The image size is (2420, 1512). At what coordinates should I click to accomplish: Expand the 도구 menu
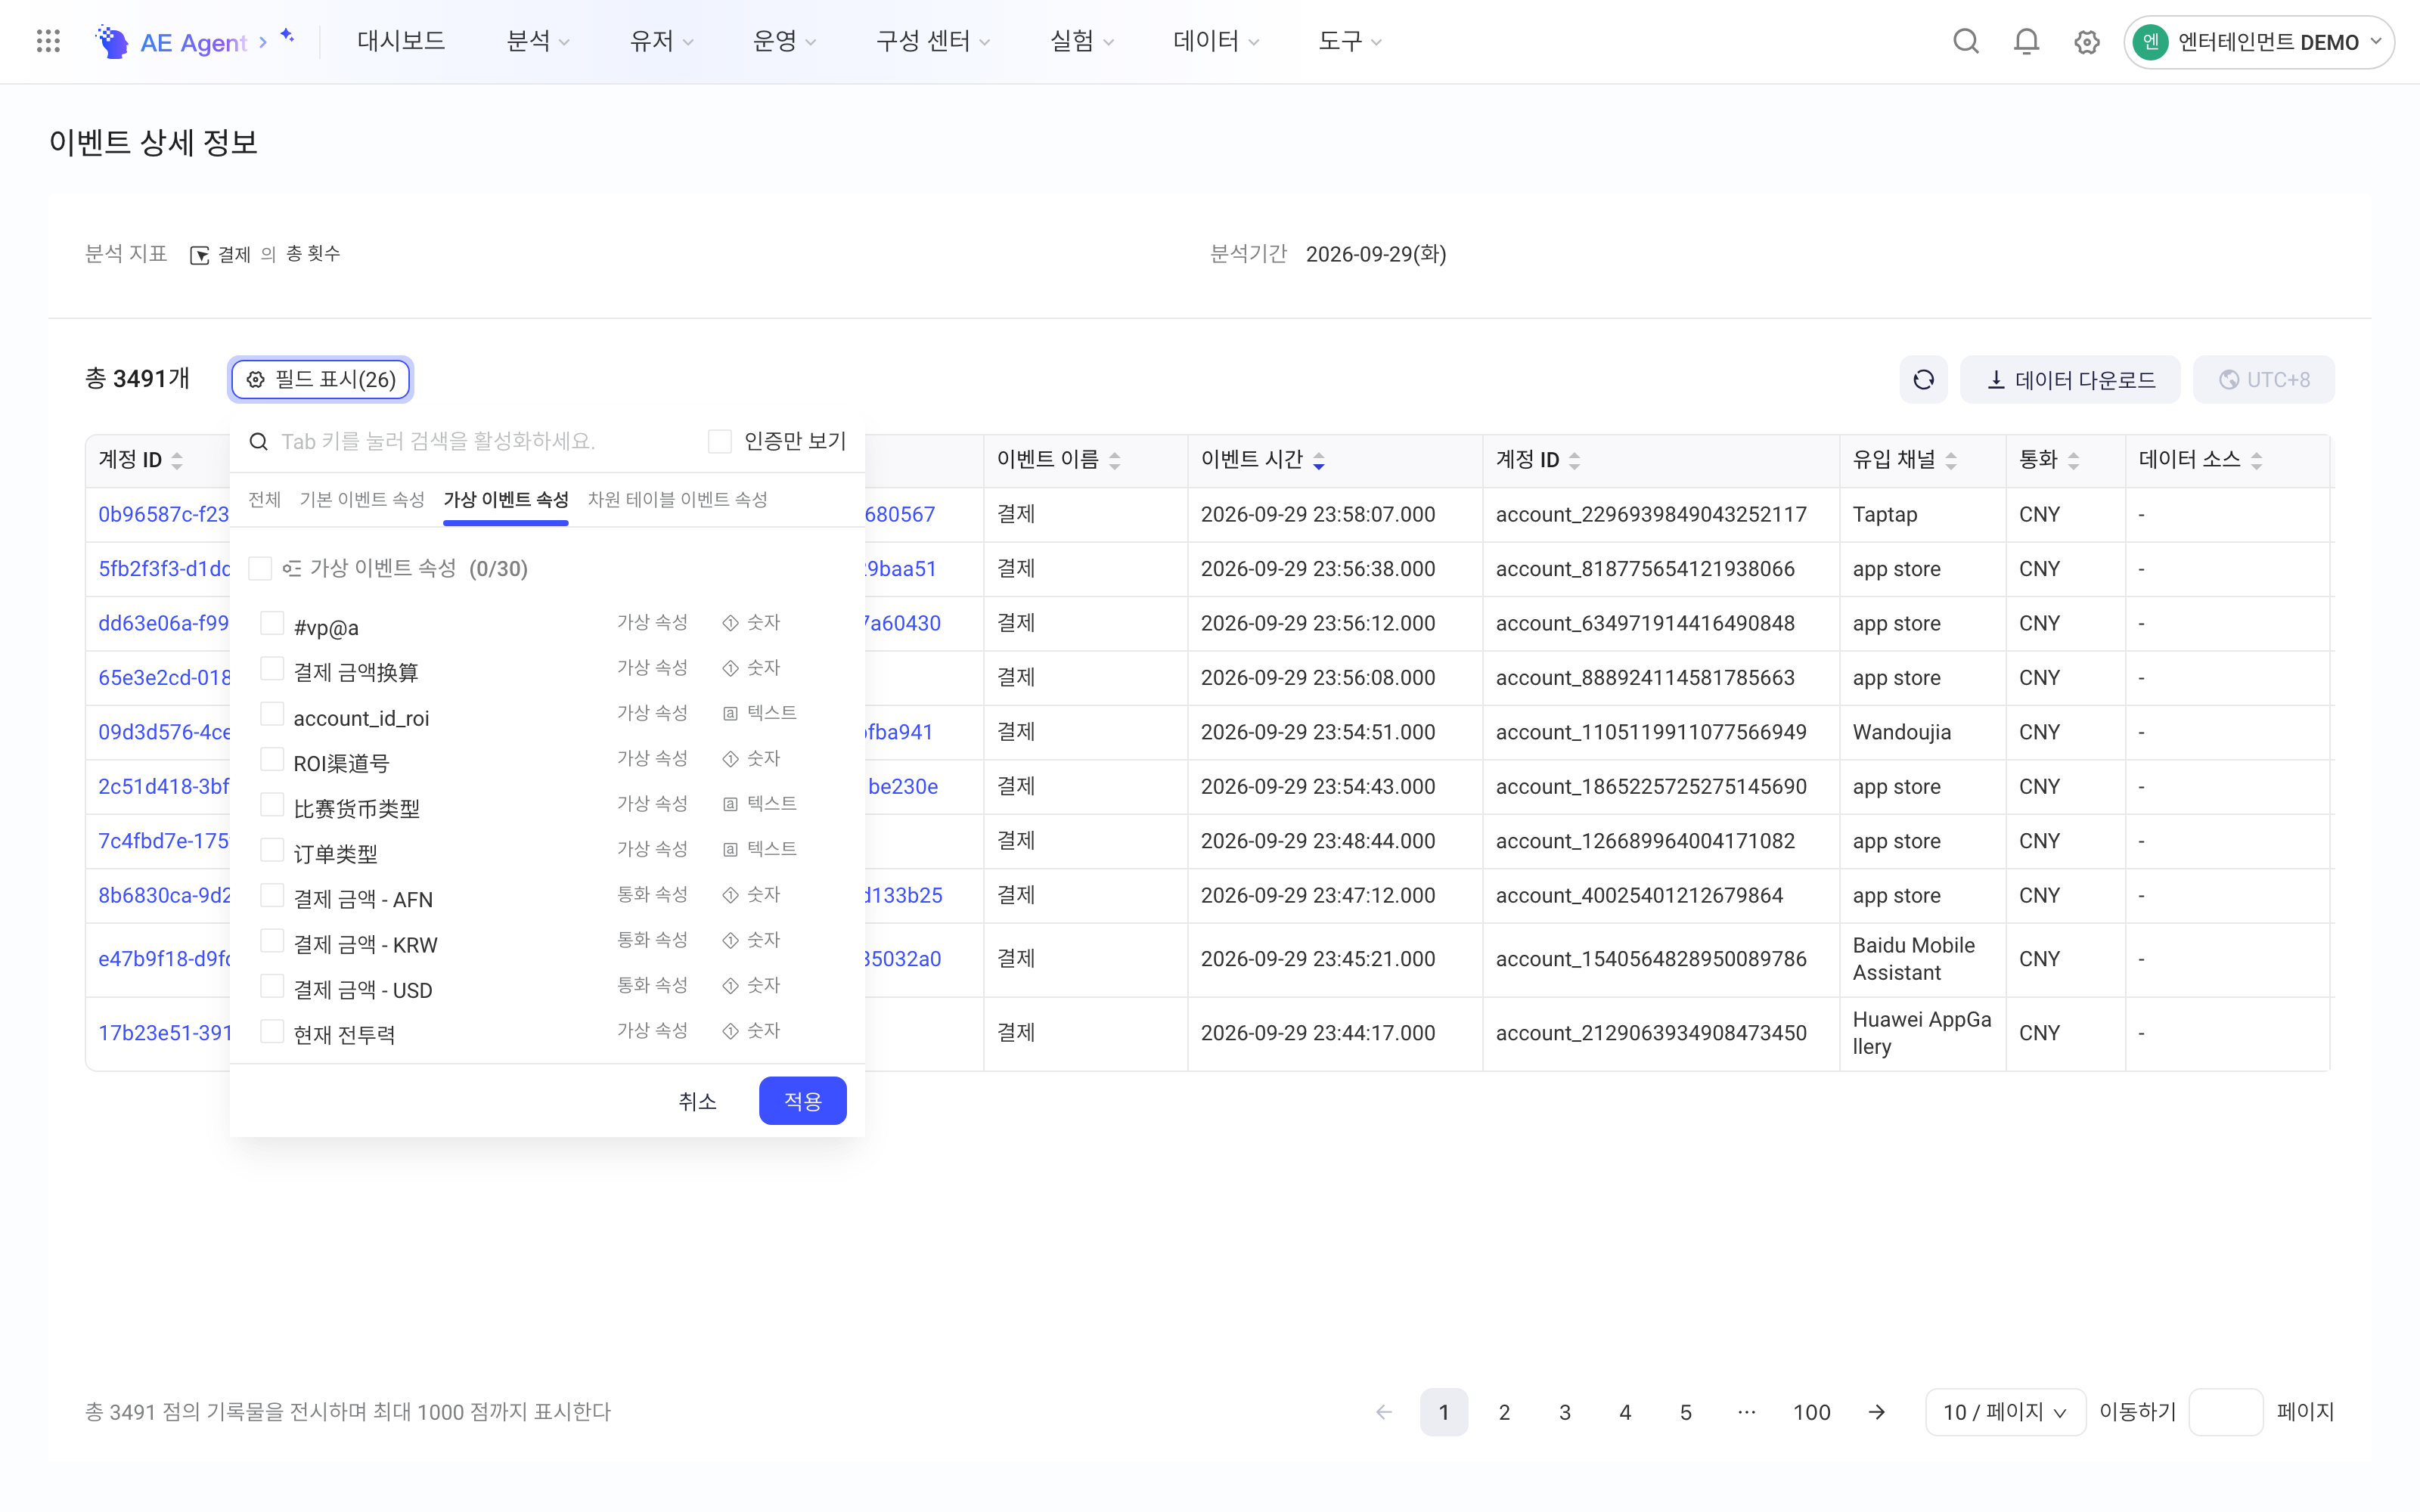[x=1349, y=41]
